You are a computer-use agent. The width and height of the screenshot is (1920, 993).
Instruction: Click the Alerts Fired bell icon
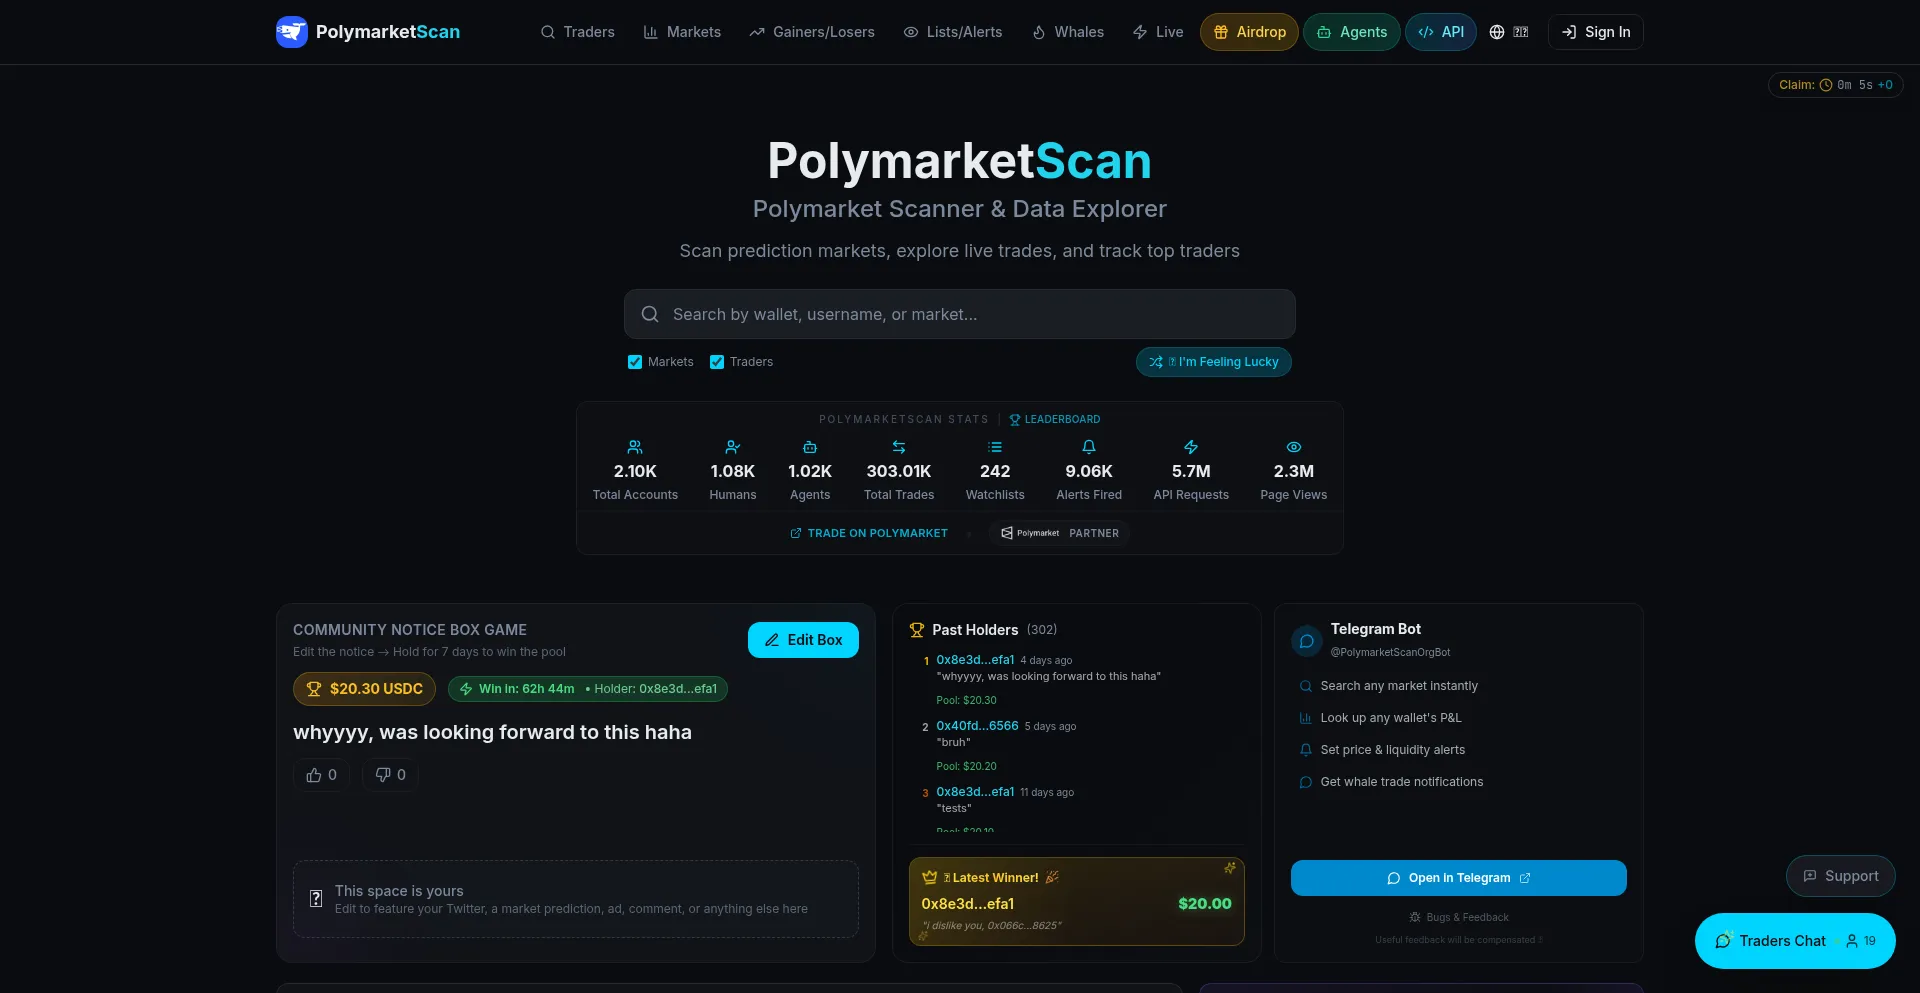1089,447
